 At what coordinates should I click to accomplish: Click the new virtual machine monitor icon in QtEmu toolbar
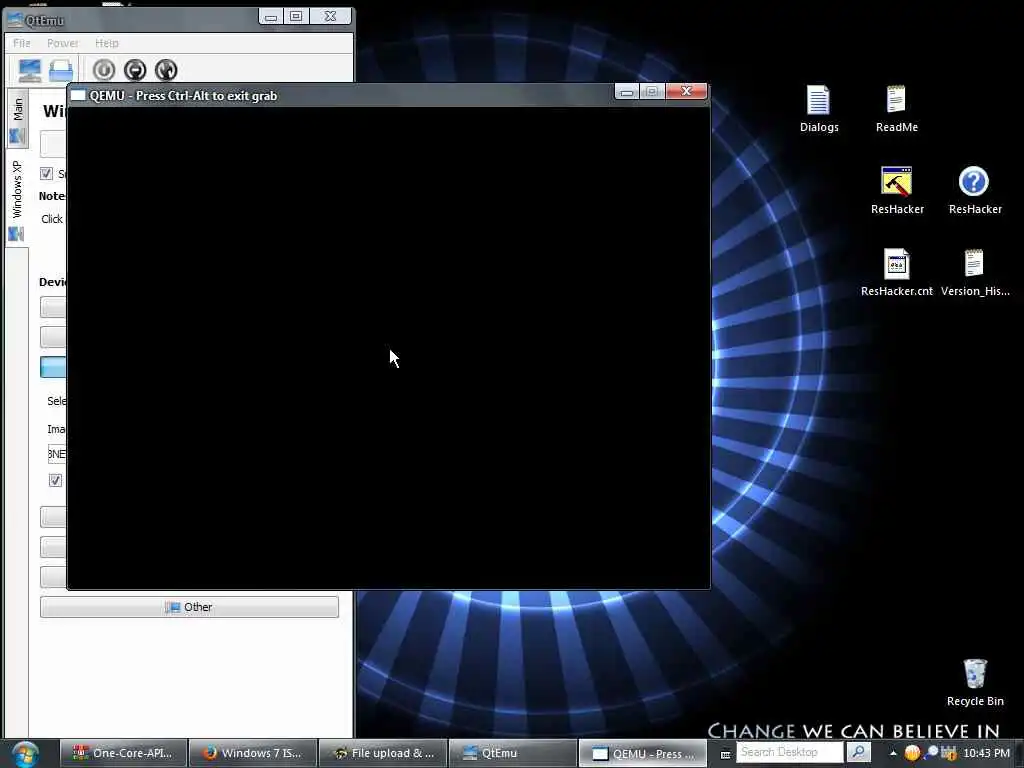coord(30,70)
